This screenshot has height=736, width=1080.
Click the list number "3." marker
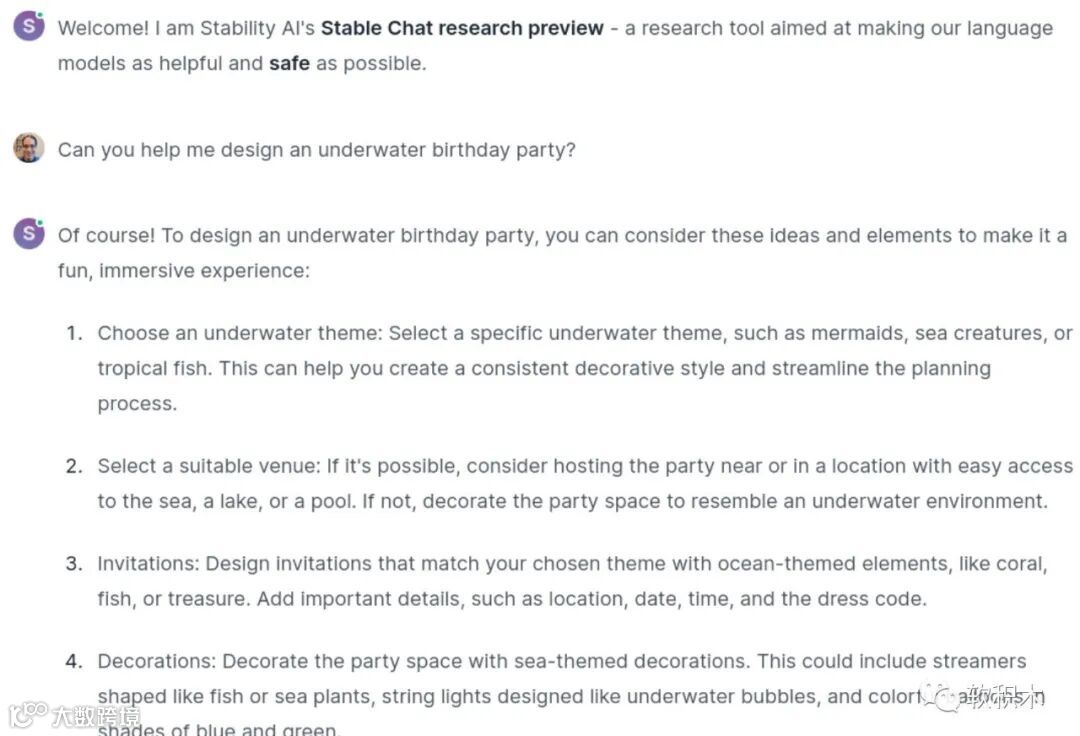(75, 564)
